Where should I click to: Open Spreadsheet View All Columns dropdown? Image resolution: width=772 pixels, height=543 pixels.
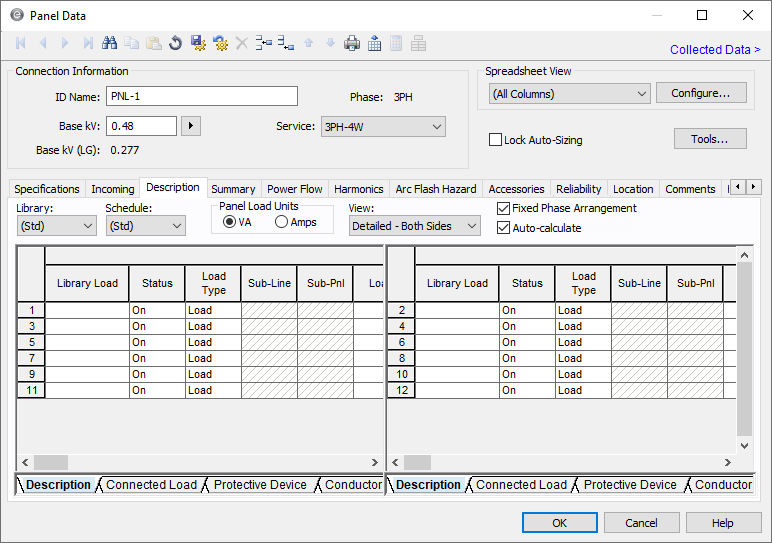pyautogui.click(x=570, y=94)
